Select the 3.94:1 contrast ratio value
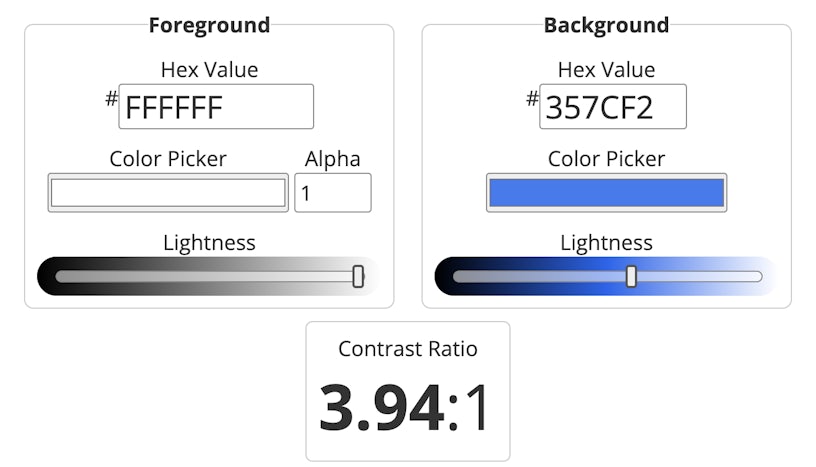This screenshot has width=816, height=467. coord(405,408)
